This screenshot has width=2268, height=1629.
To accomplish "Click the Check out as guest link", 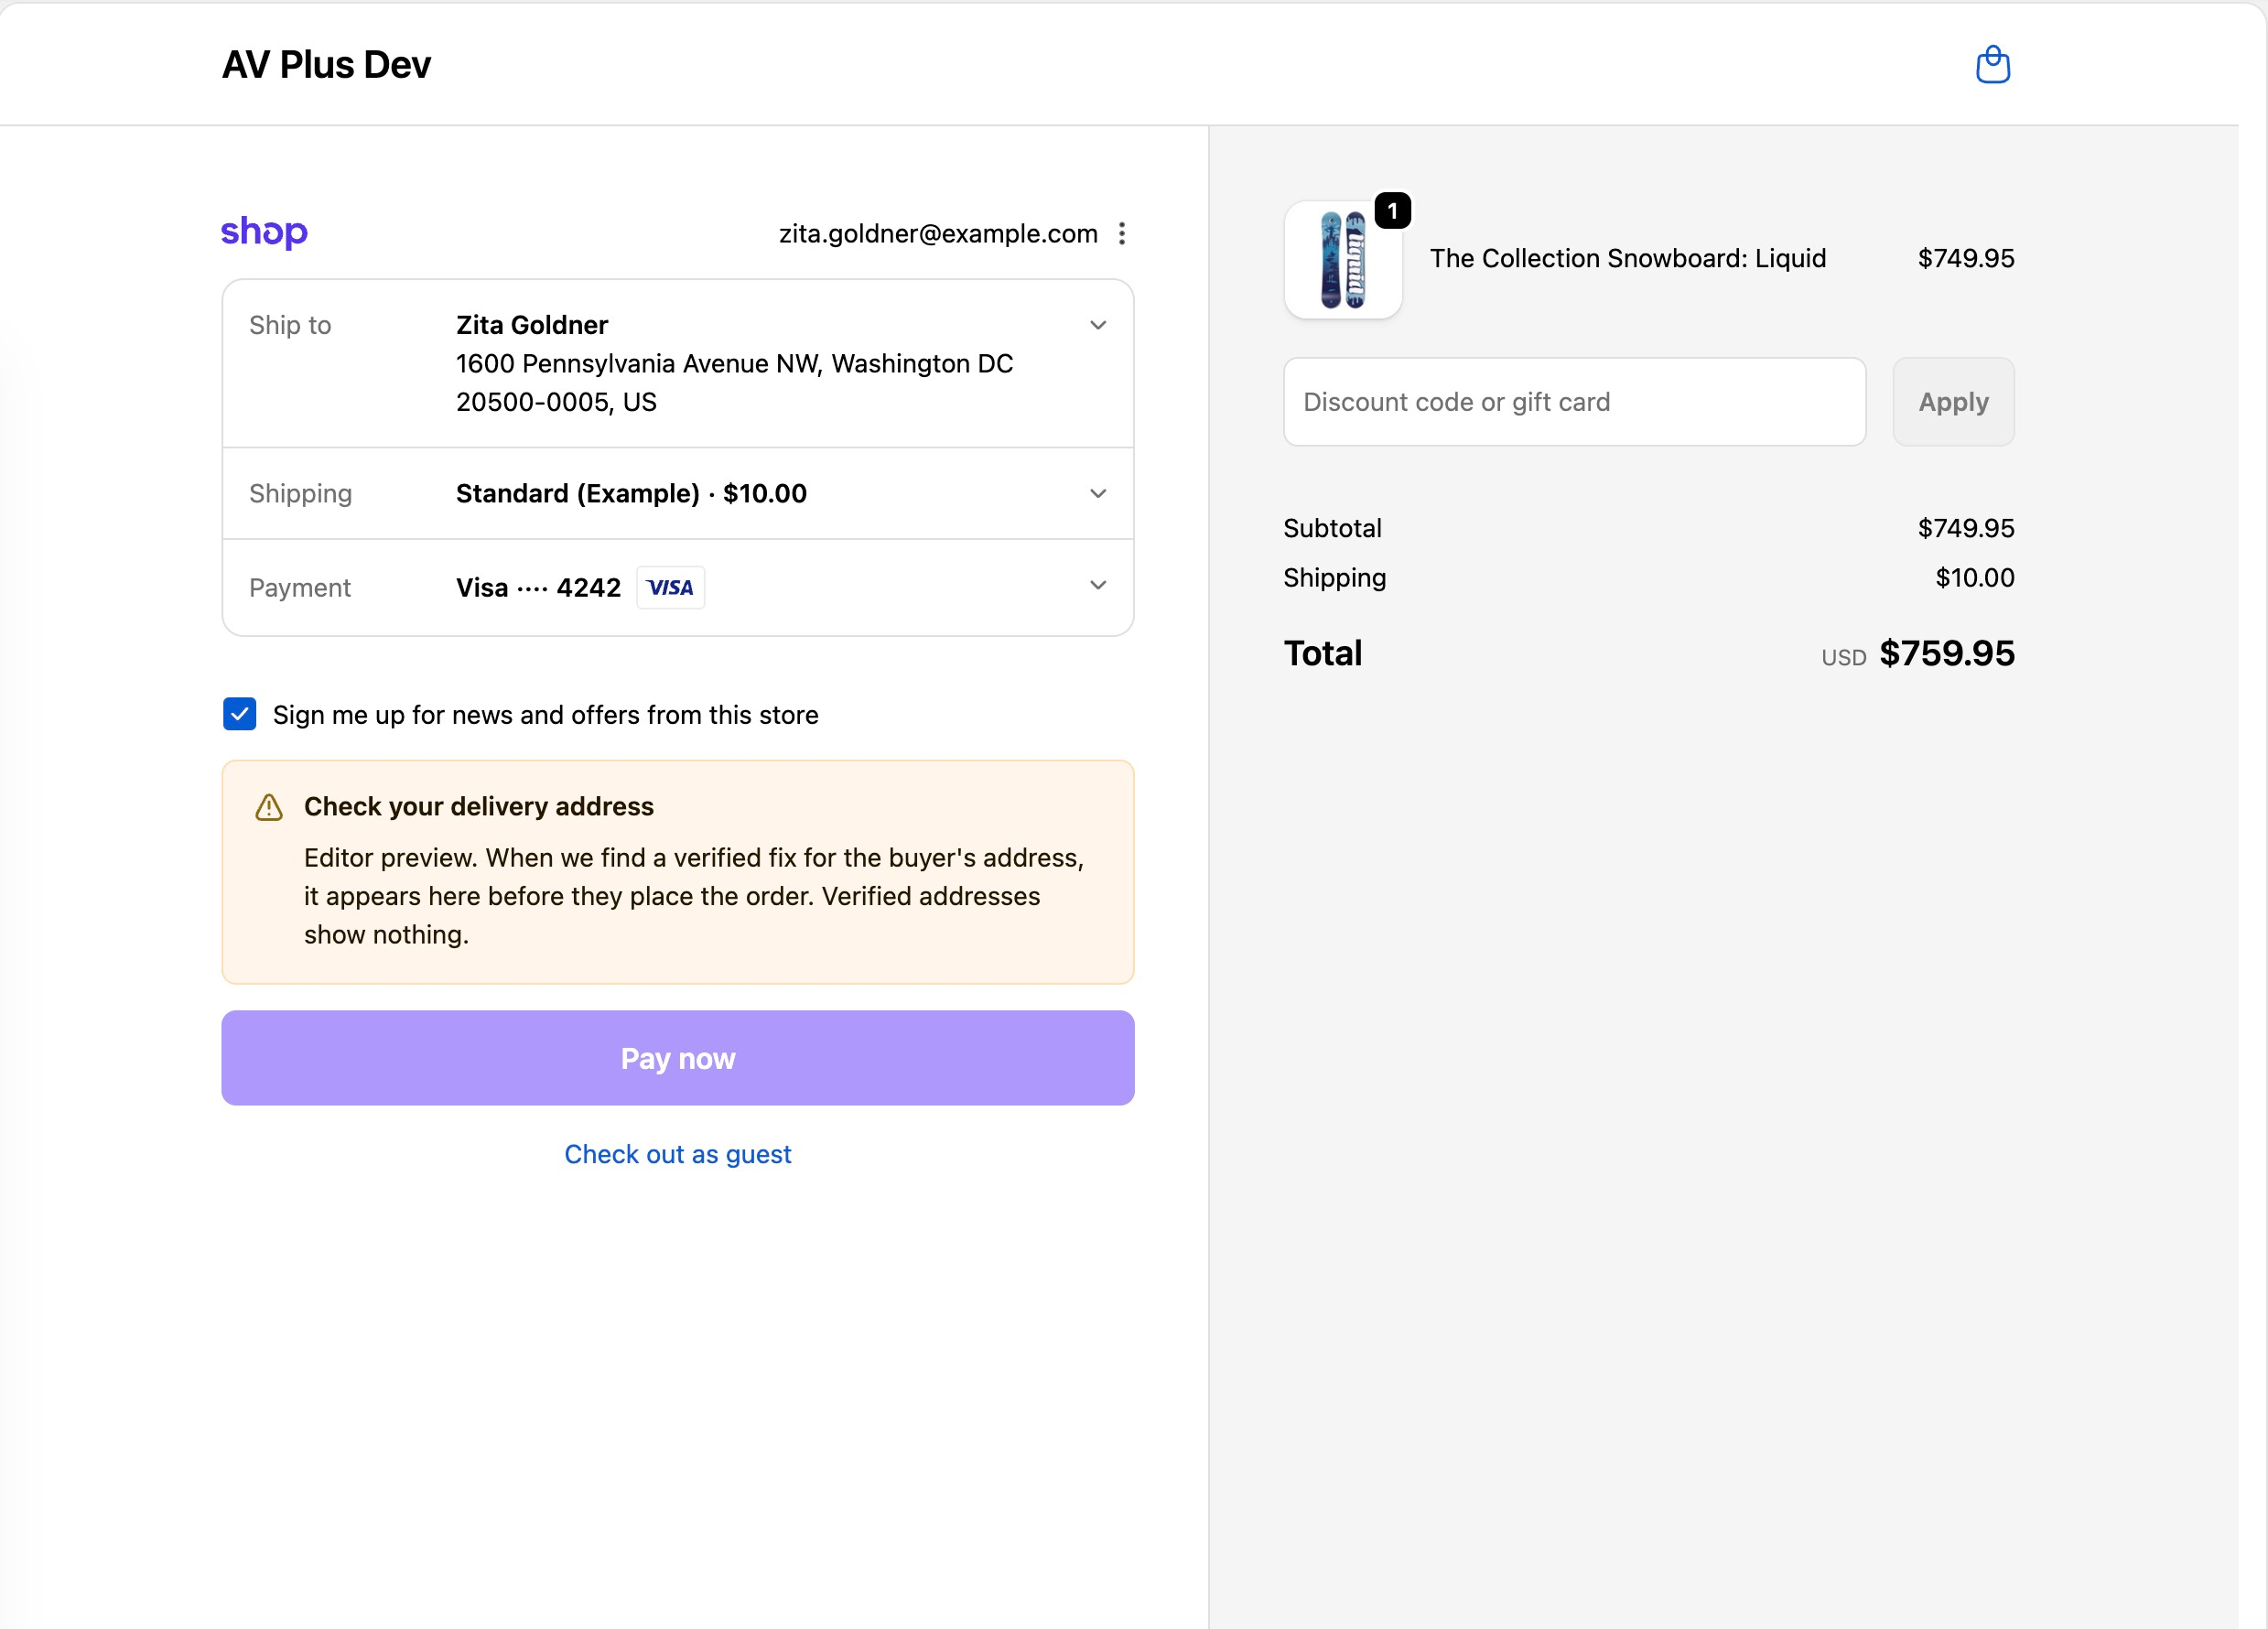I will pyautogui.click(x=678, y=1154).
